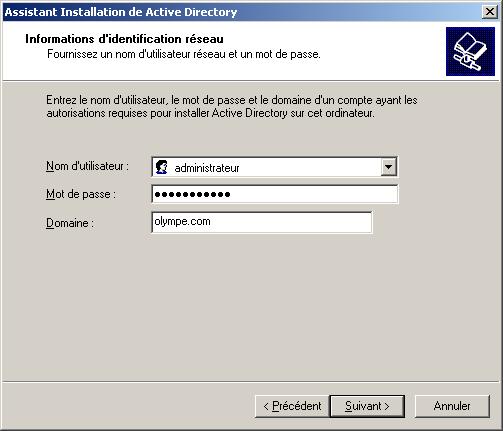Screen dimensions: 503x431
Task: Cancel the wizard with Annuler
Action: coord(452,406)
